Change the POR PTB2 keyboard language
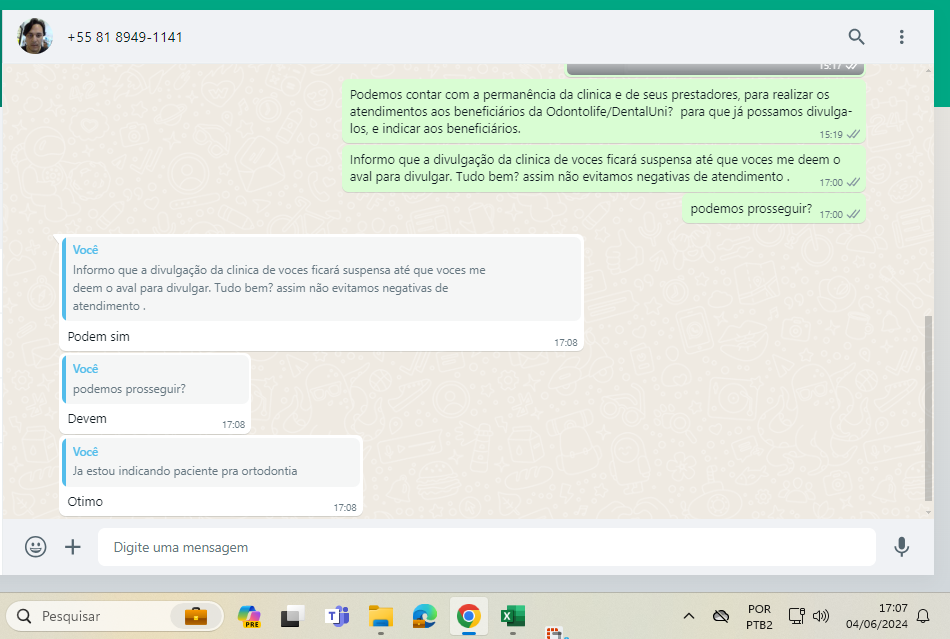This screenshot has height=639, width=950. [x=759, y=617]
